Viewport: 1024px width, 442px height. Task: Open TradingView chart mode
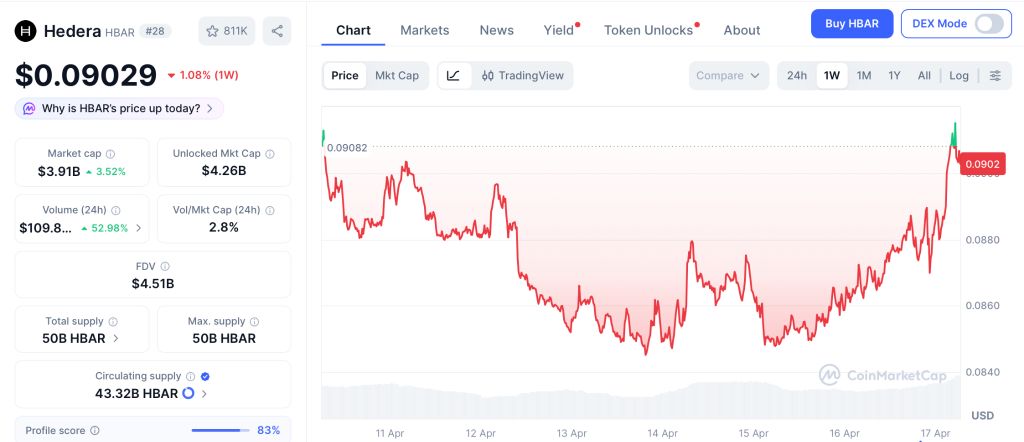pos(523,75)
